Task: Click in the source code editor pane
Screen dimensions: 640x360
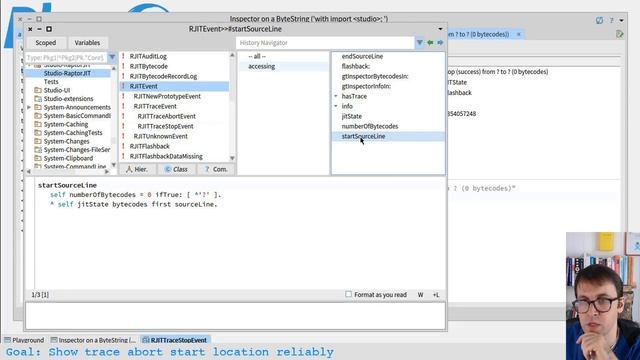Action: pyautogui.click(x=240, y=233)
